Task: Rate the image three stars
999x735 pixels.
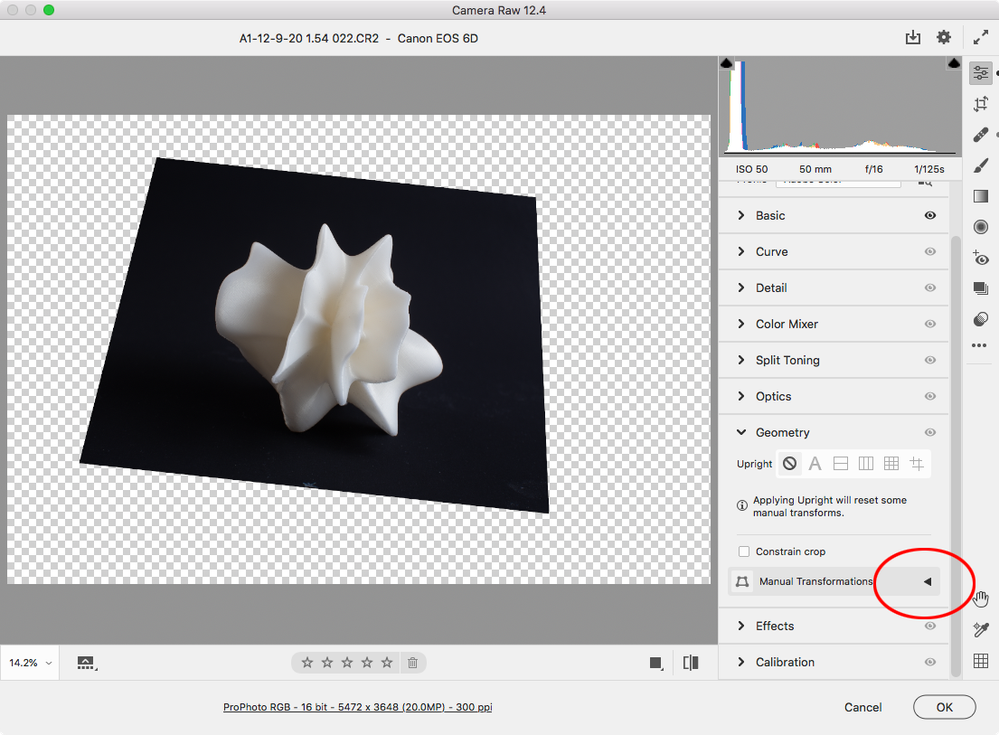Action: (347, 663)
